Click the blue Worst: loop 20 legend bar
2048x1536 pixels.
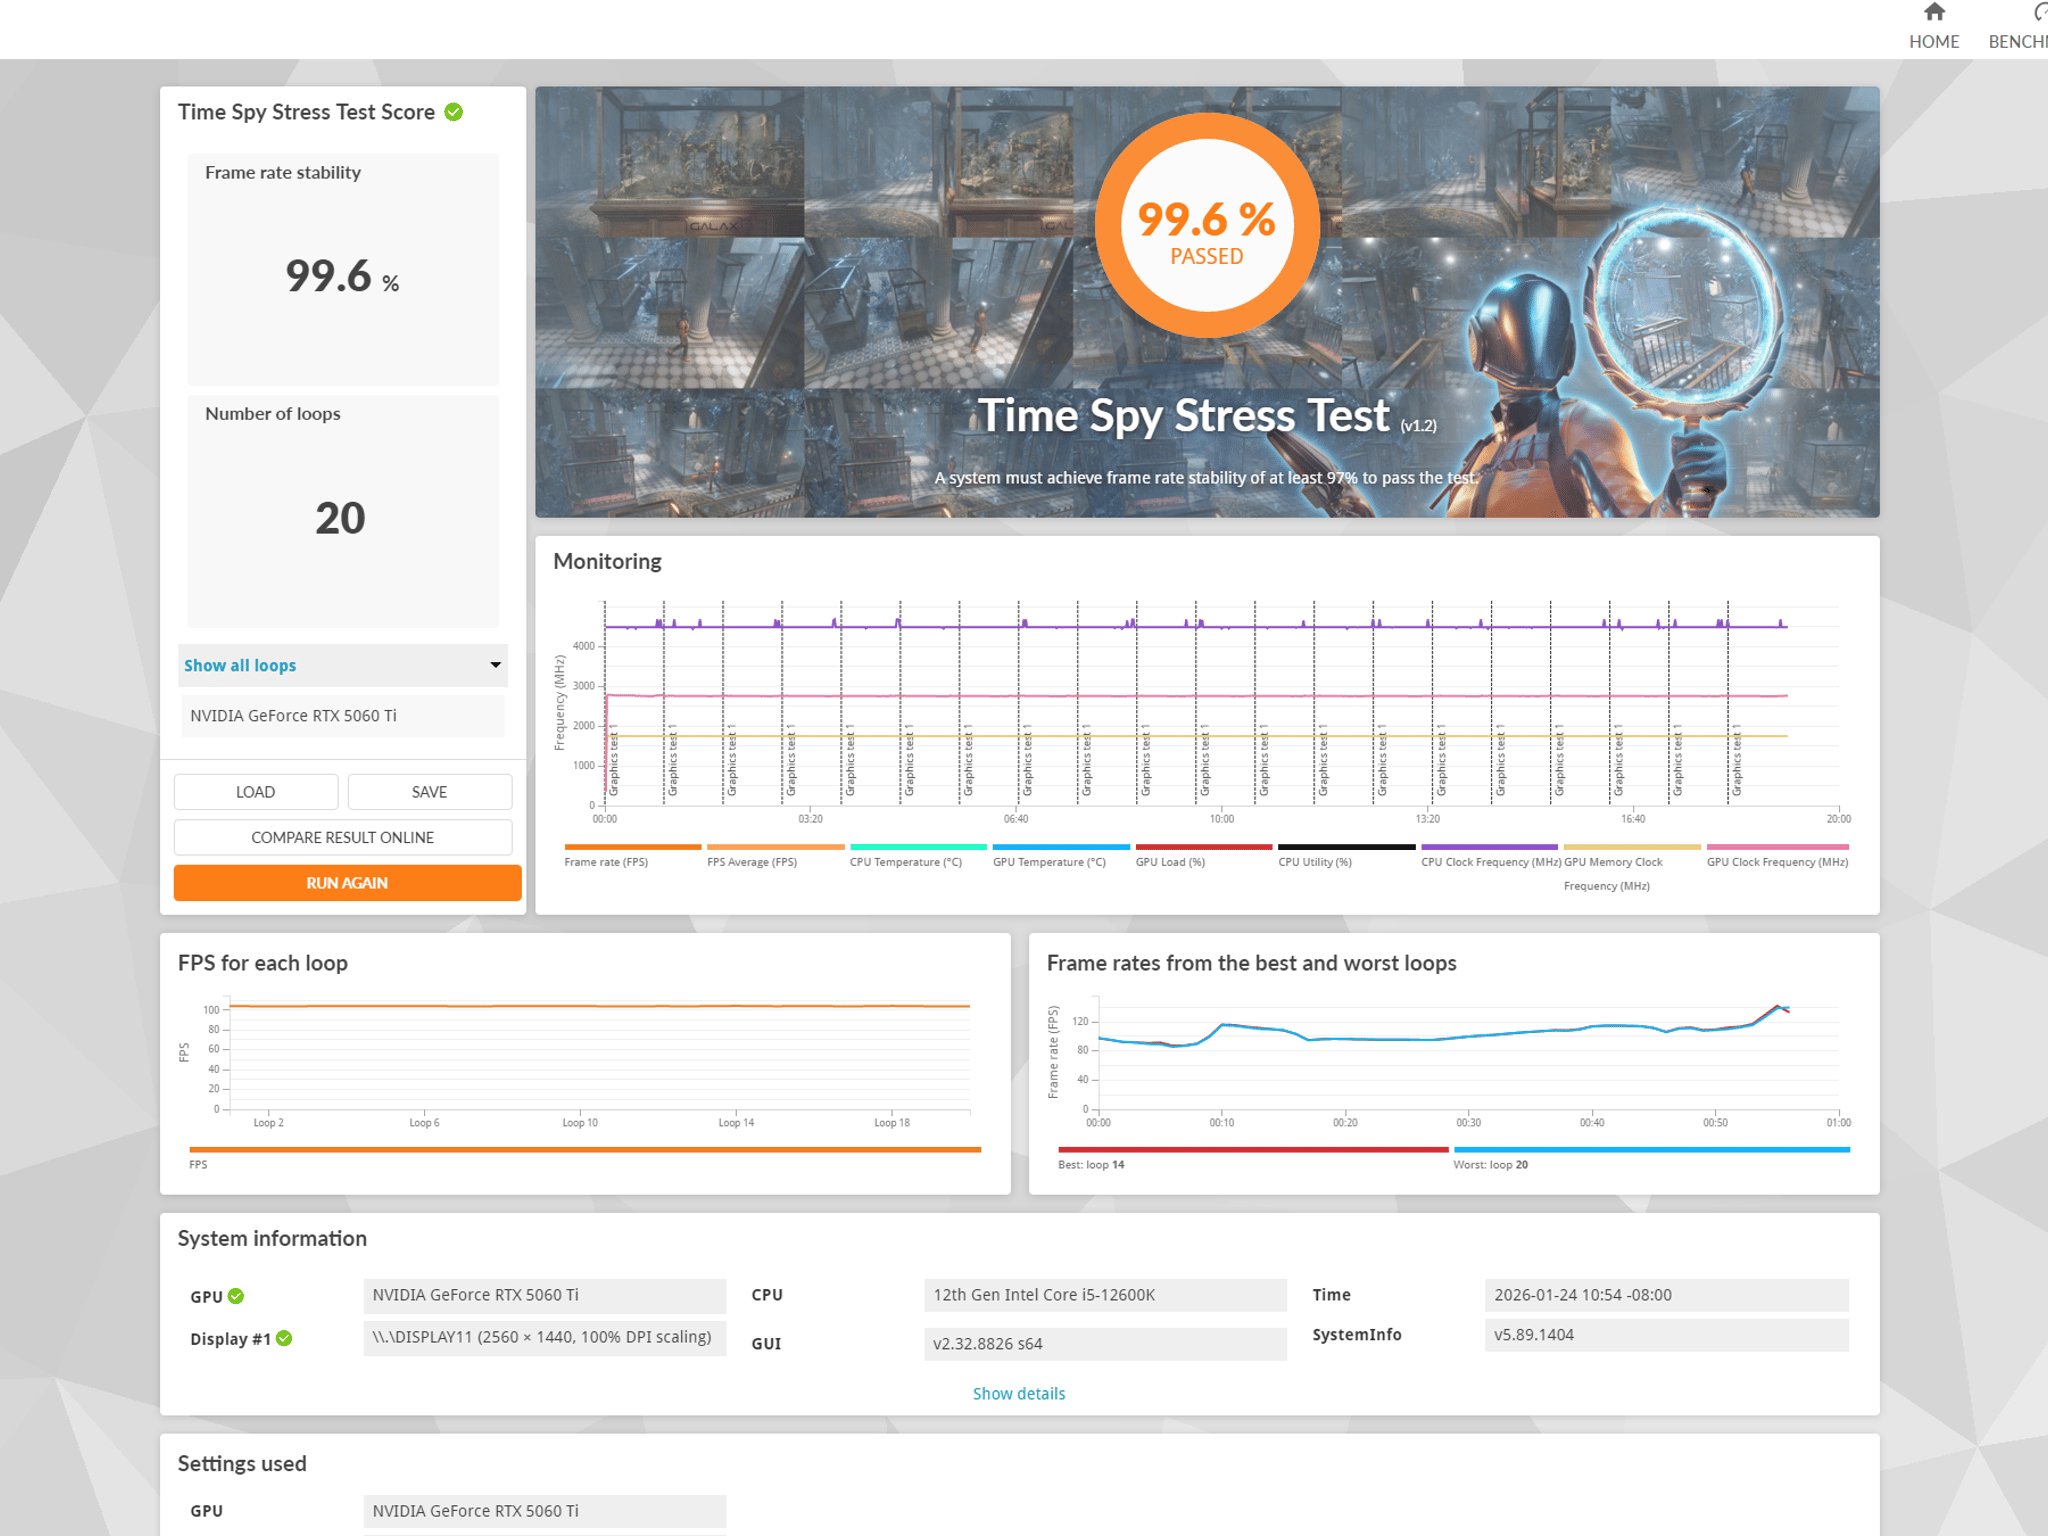pos(1651,1150)
